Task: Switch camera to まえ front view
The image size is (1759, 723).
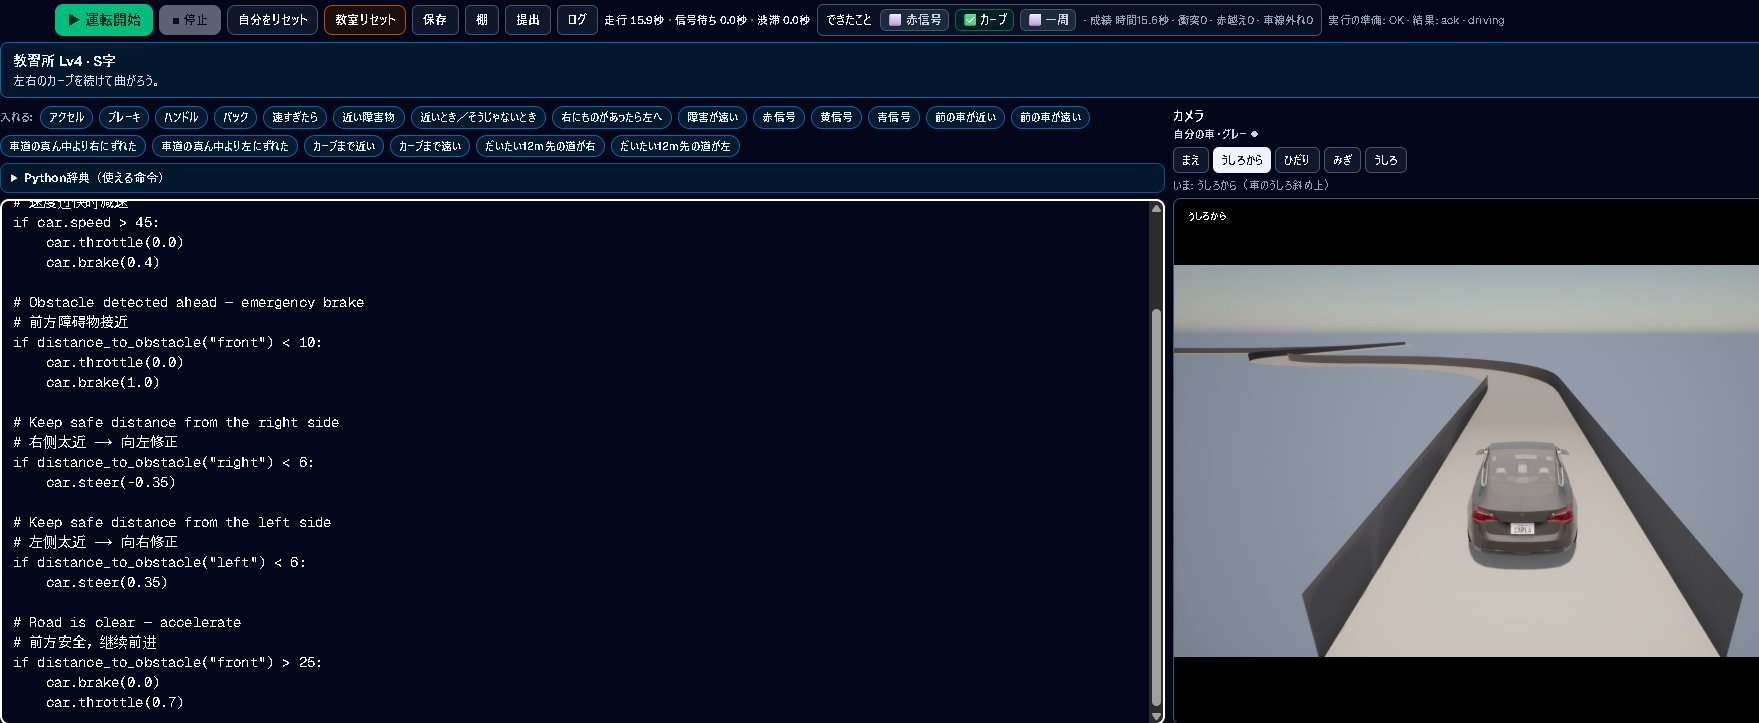Action: pos(1190,160)
